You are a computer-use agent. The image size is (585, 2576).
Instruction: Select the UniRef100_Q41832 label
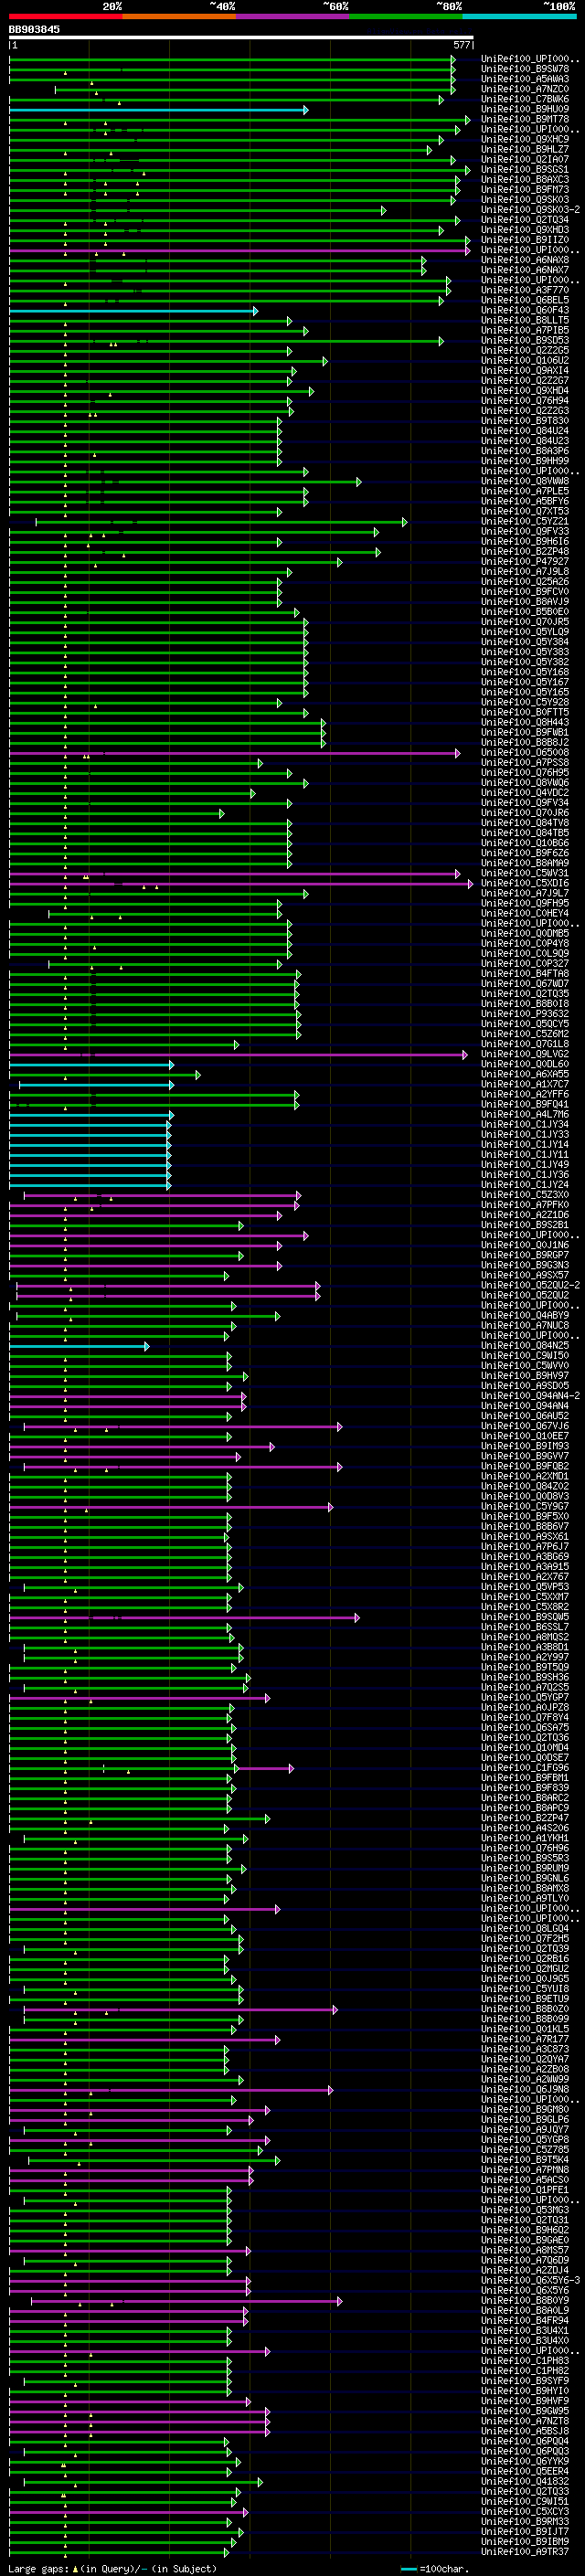(x=525, y=2481)
